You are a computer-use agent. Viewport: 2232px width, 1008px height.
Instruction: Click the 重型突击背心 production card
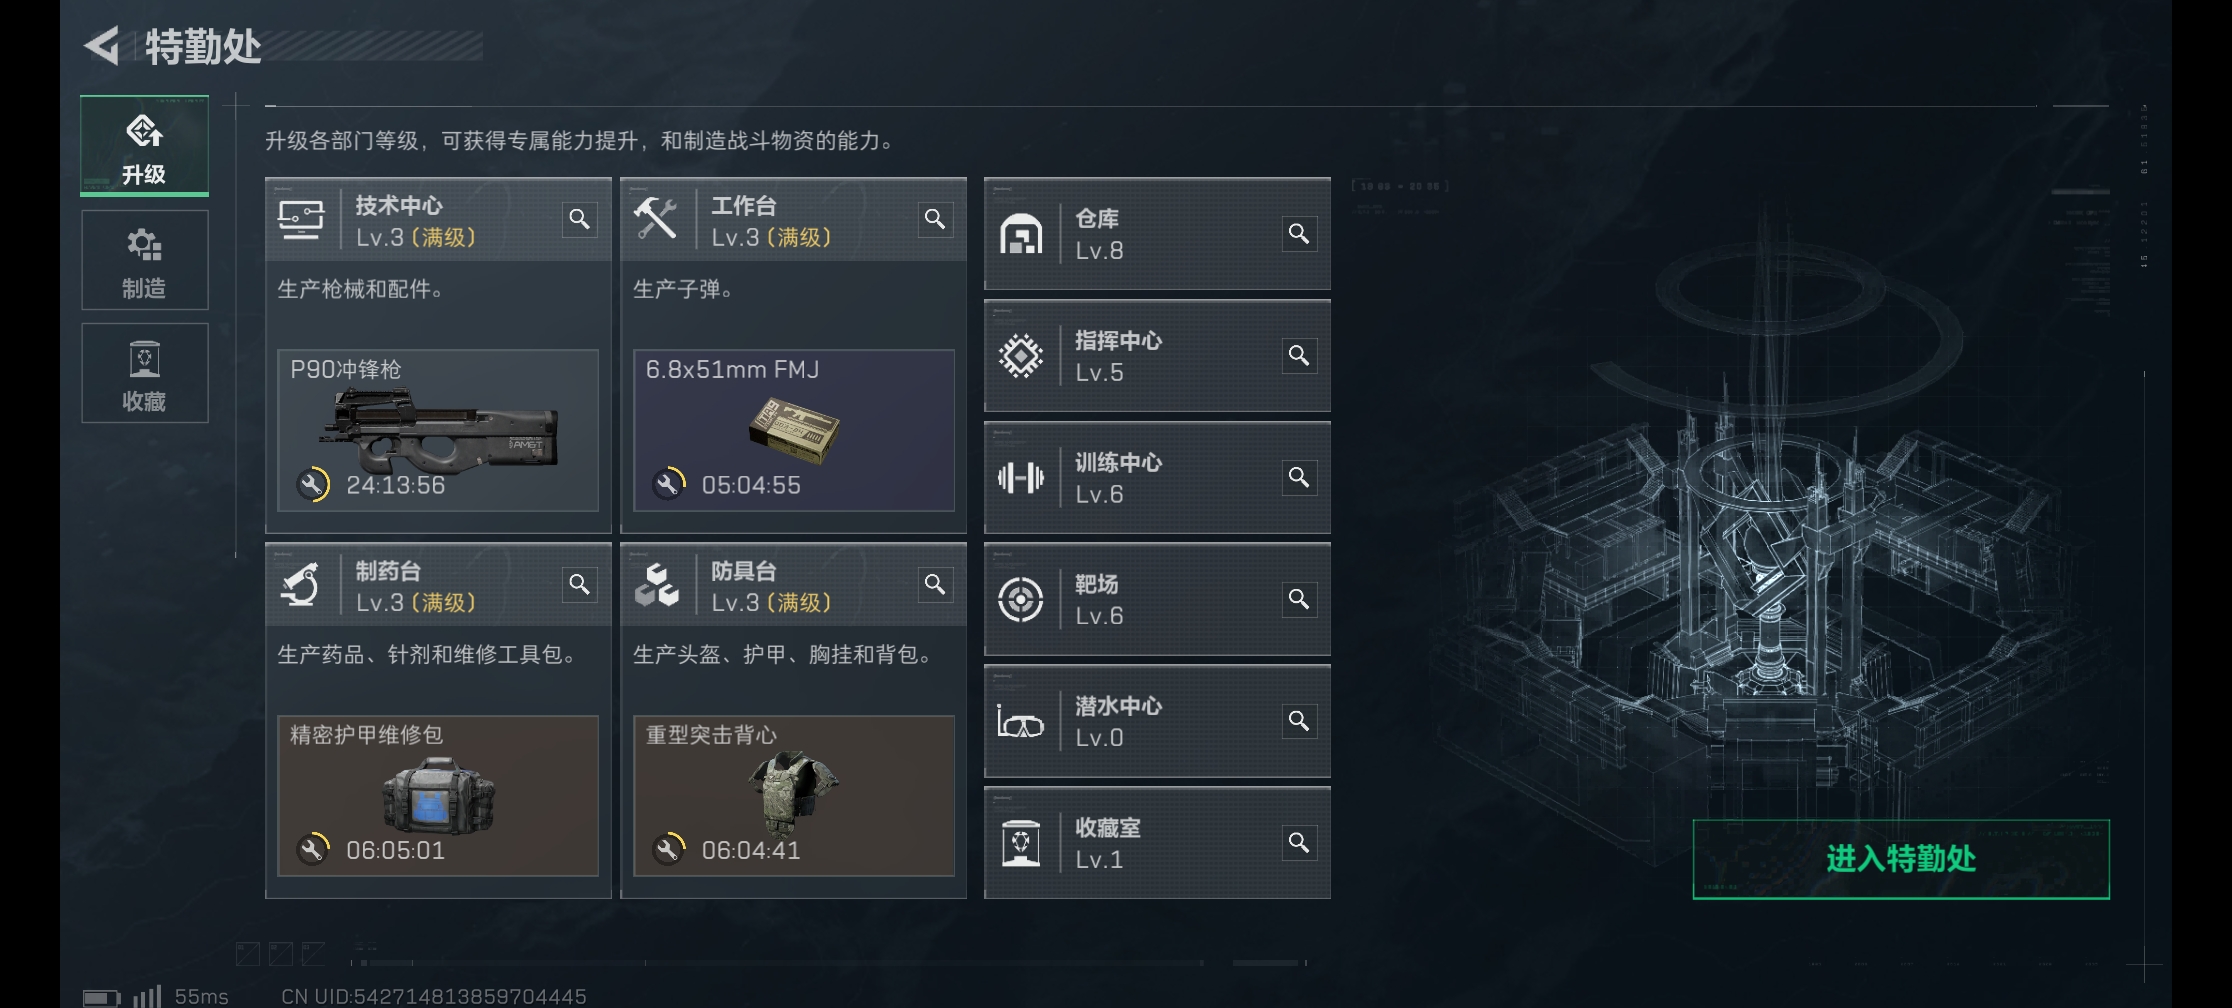tap(794, 796)
